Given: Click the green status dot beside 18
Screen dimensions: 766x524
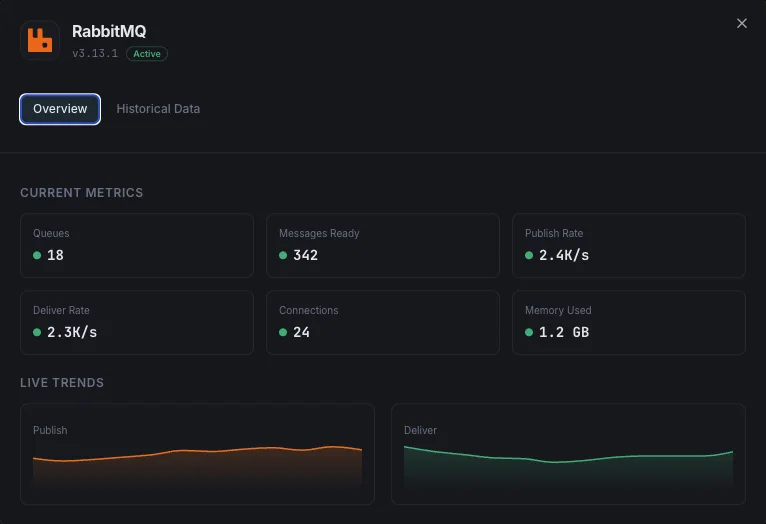Looking at the screenshot, I should 37,255.
